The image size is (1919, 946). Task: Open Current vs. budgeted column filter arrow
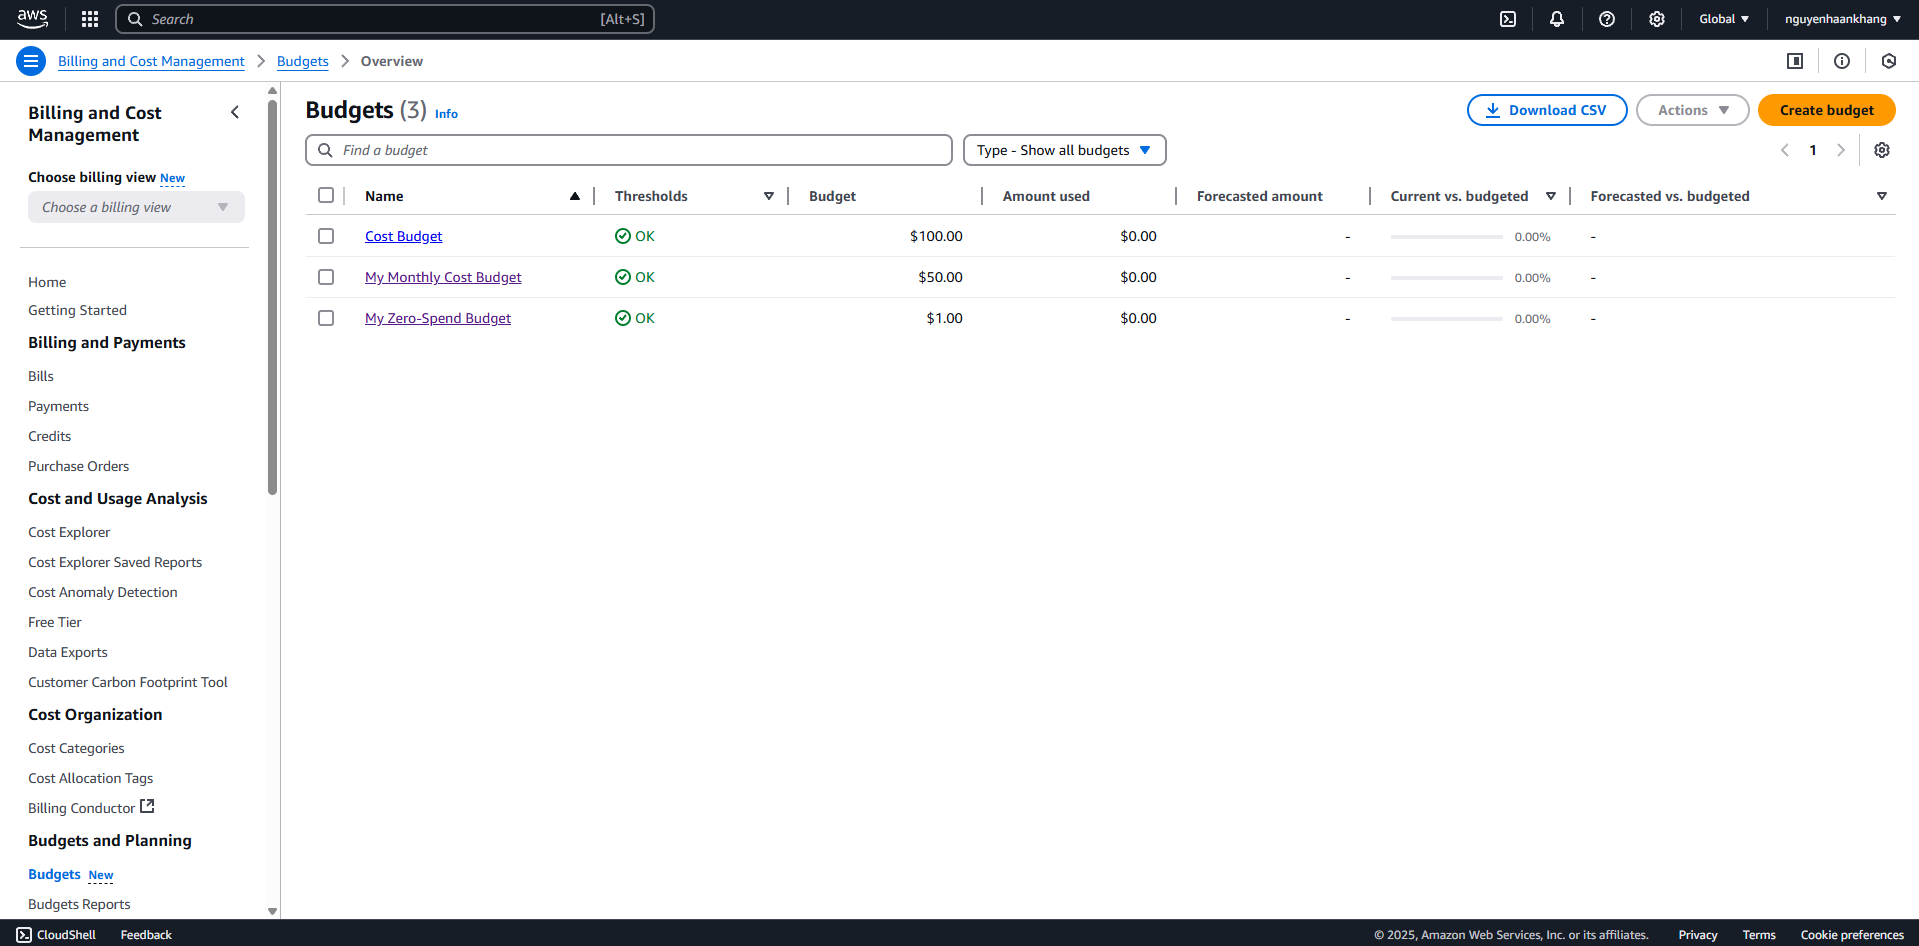1551,196
